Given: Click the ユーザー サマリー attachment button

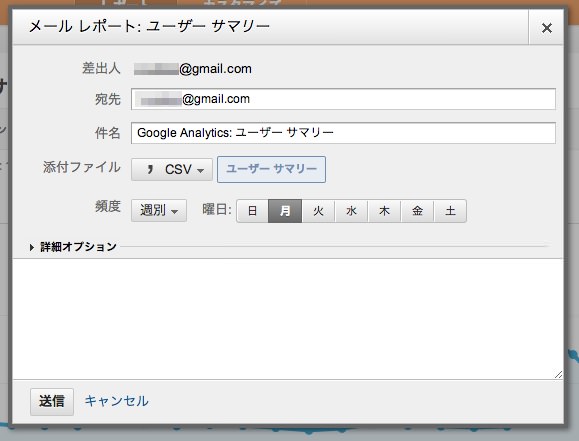Looking at the screenshot, I should (271, 169).
